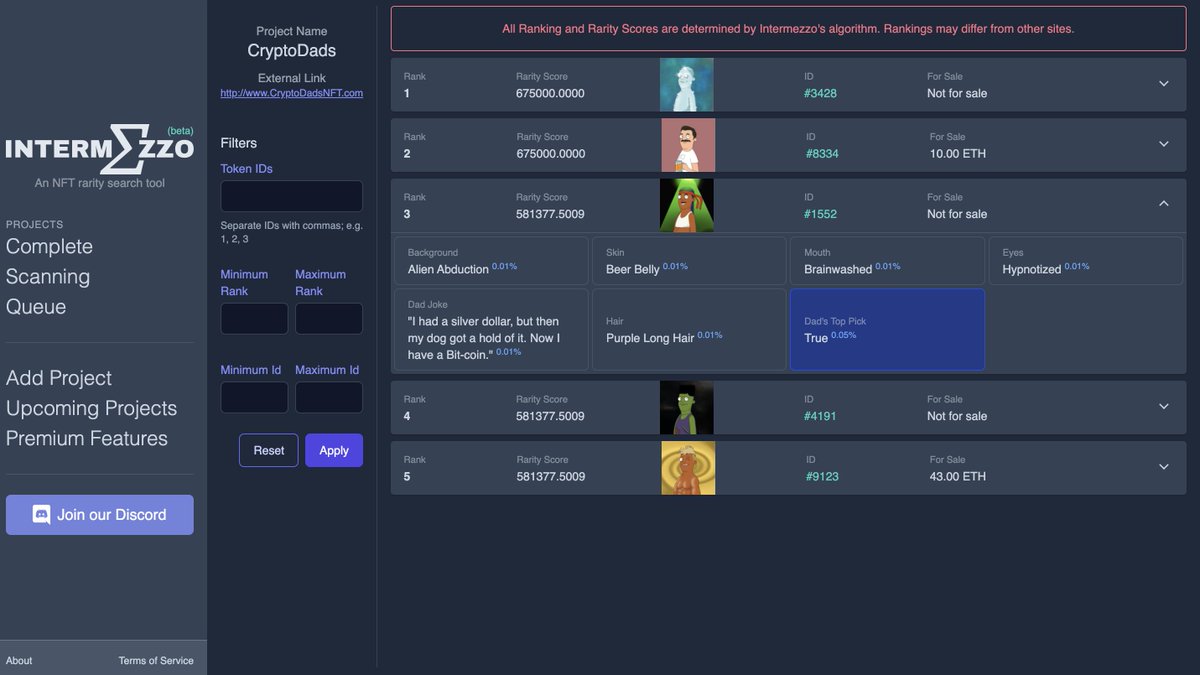Select the Hypnotized eyes trait
This screenshot has width=1200, height=675.
1085,261
